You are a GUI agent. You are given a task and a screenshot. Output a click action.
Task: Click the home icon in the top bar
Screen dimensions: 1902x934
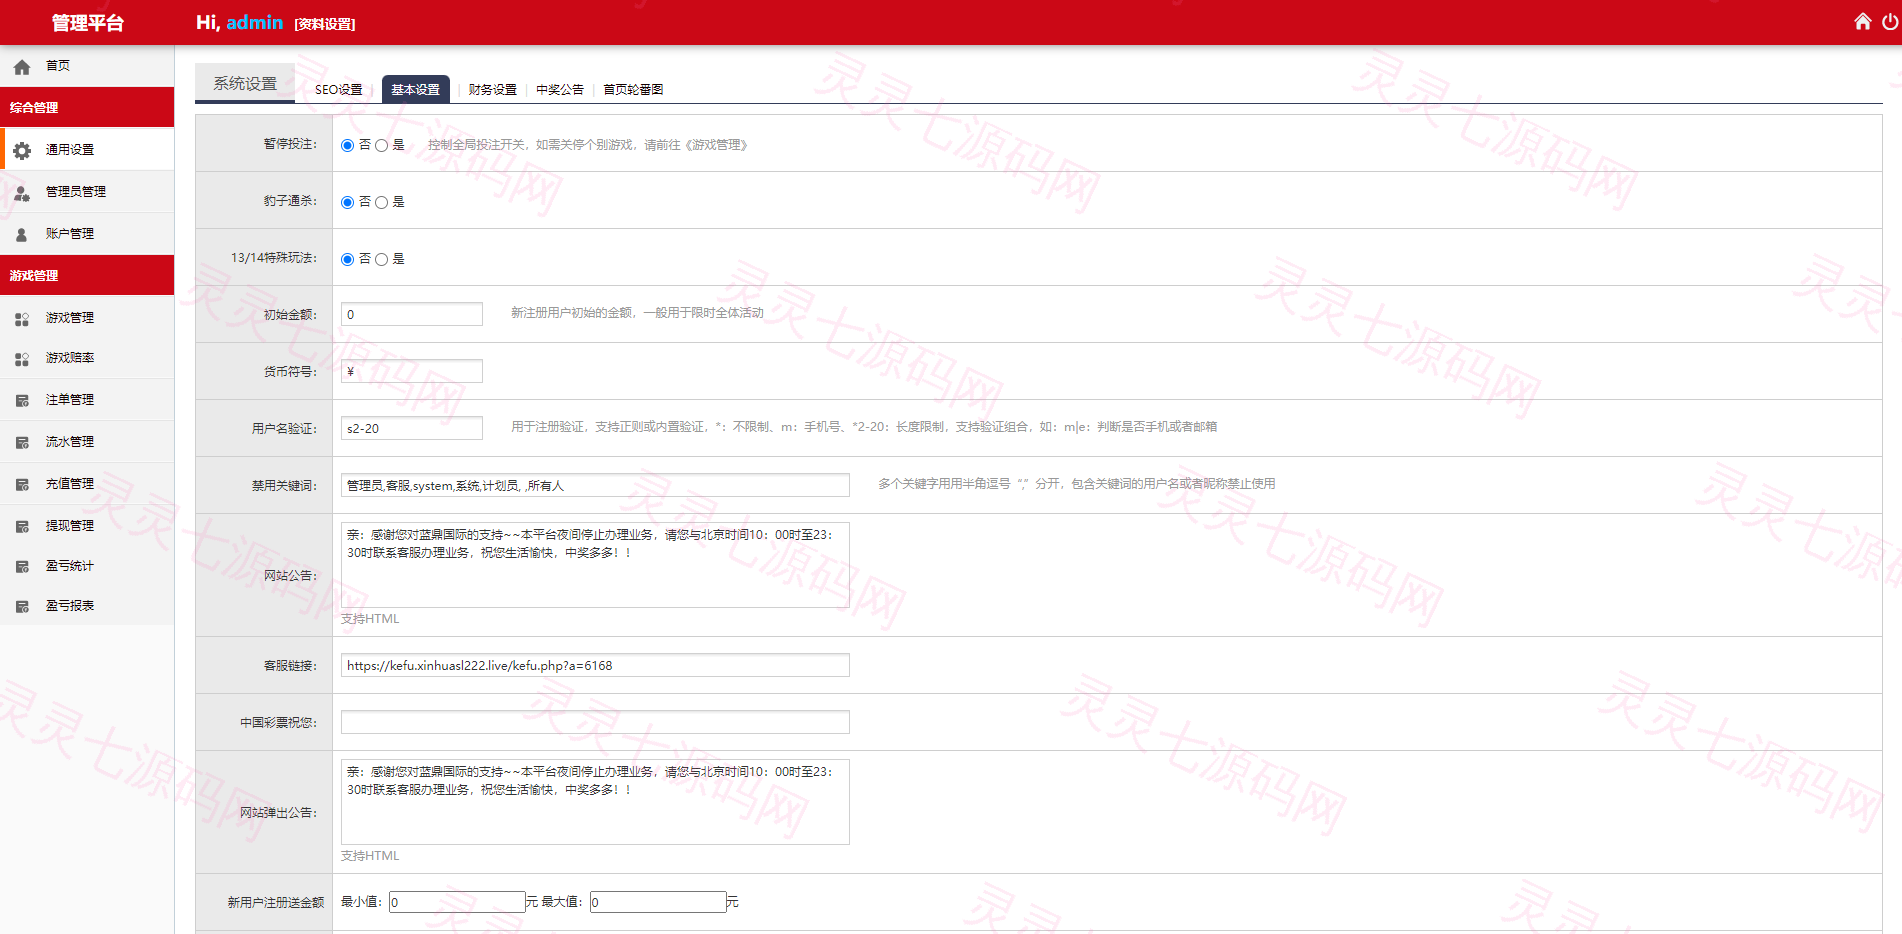[x=1862, y=21]
